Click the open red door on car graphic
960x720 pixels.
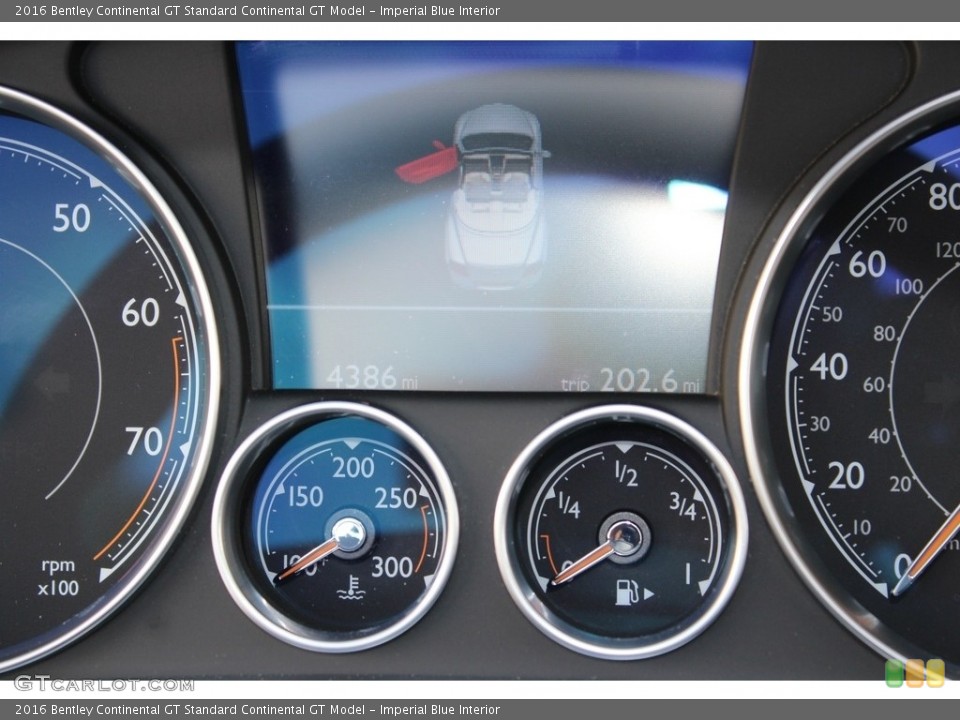(x=427, y=163)
